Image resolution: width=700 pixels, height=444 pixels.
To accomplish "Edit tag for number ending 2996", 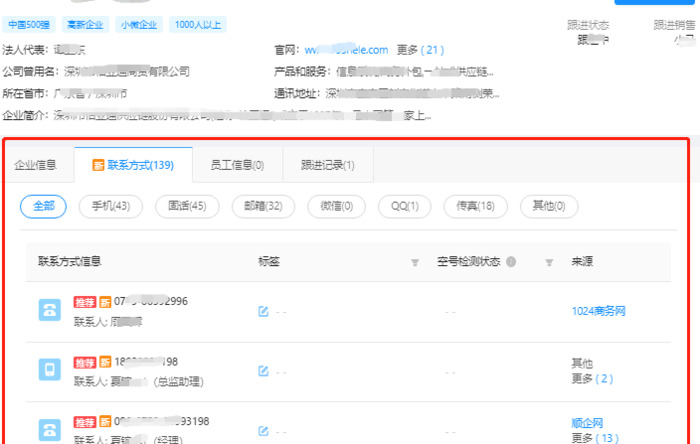I will point(263,311).
